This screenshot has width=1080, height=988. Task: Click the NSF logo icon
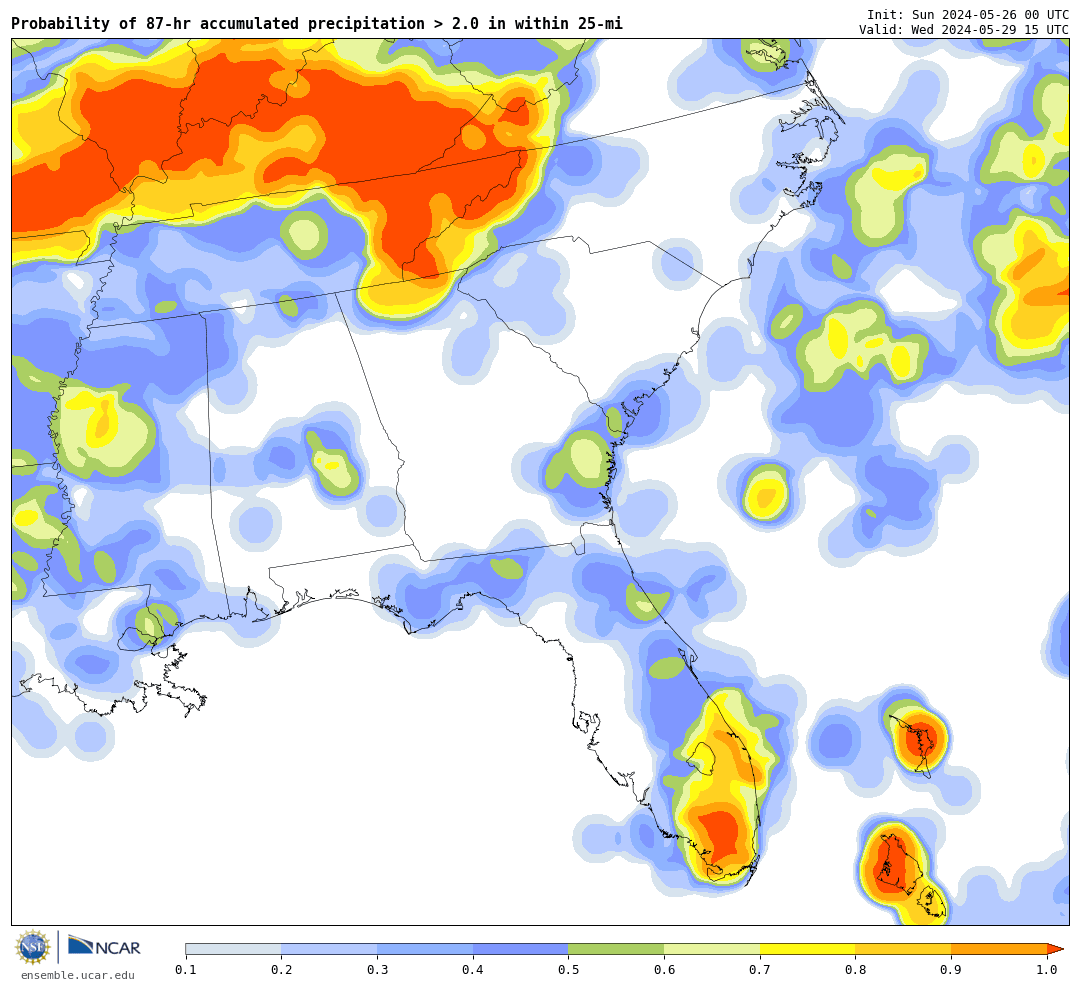pyautogui.click(x=33, y=947)
